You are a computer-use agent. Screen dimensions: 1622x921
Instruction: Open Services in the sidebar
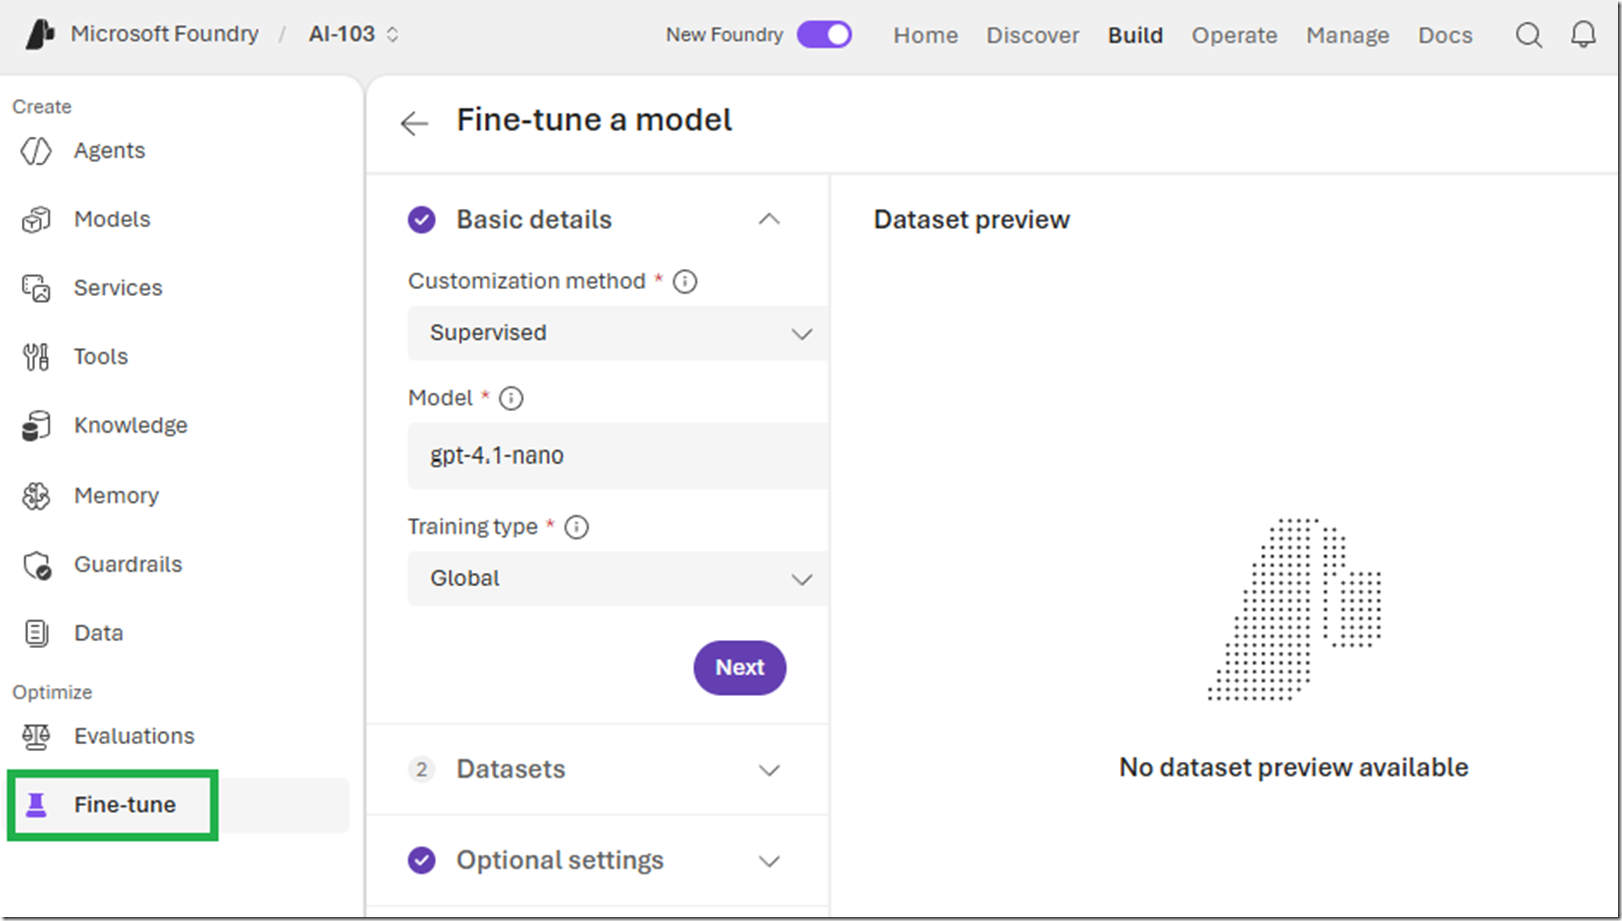[118, 288]
